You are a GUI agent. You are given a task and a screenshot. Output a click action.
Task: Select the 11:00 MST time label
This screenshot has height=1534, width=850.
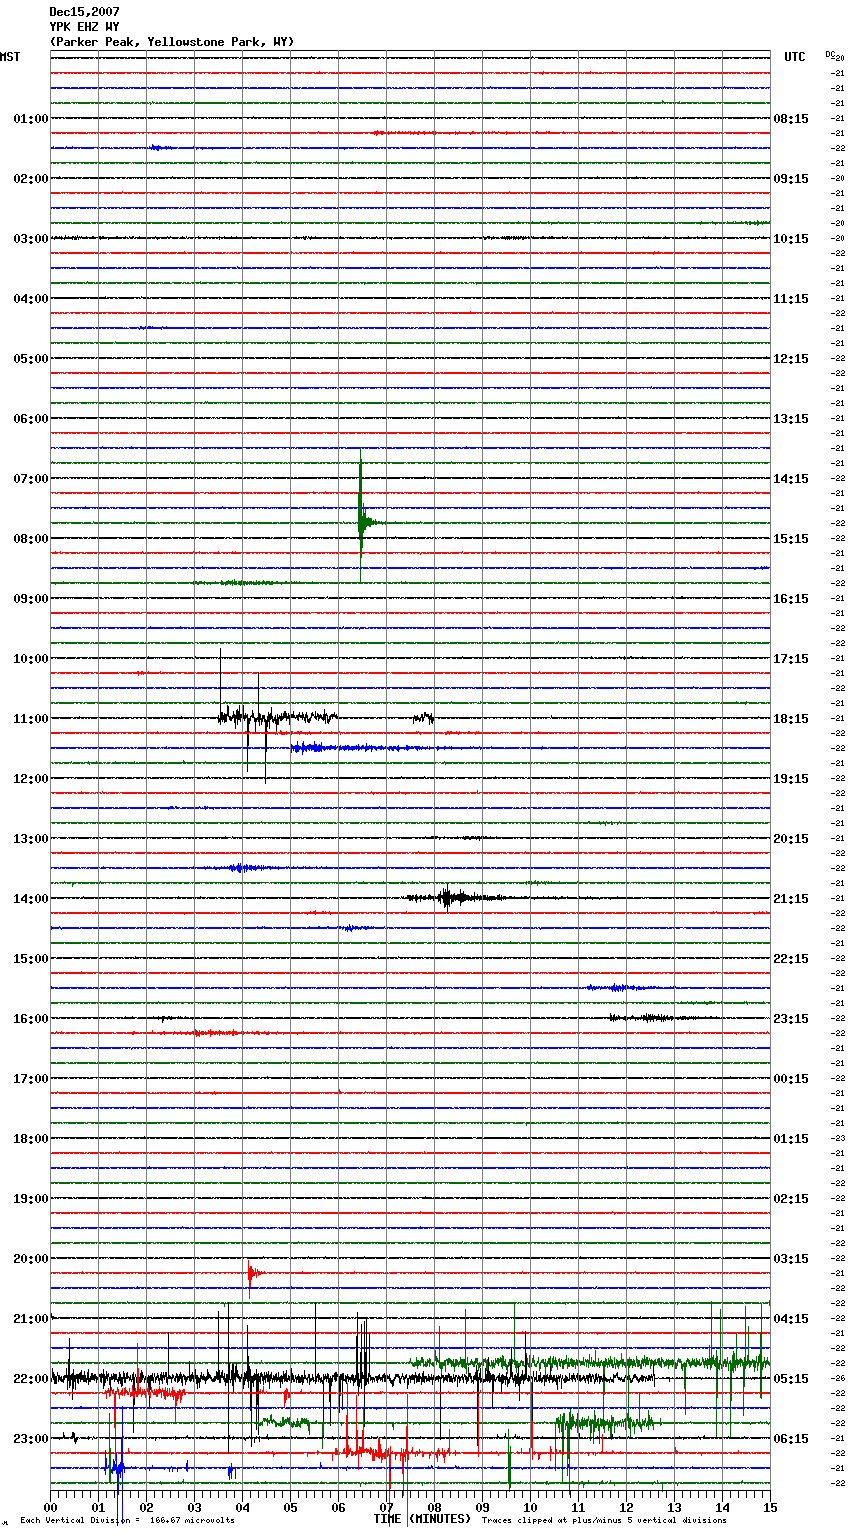(x=31, y=719)
